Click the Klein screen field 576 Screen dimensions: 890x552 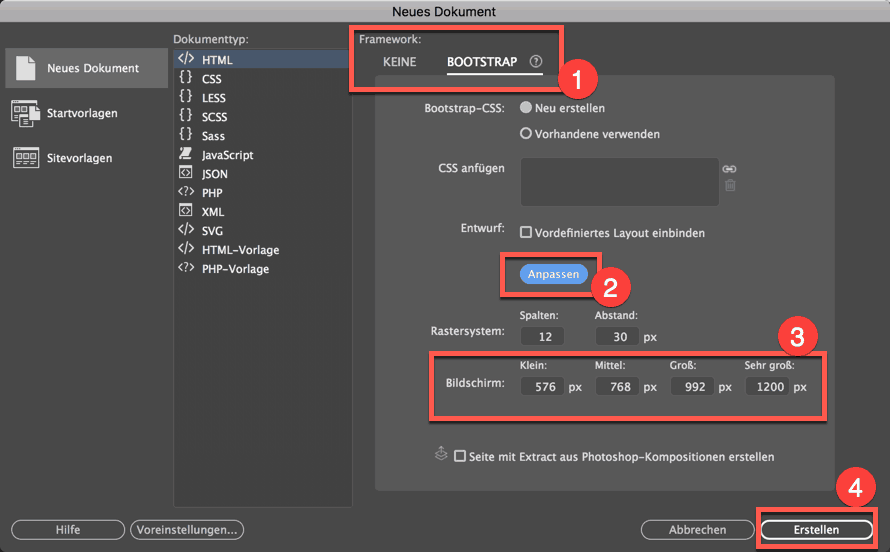pyautogui.click(x=542, y=386)
